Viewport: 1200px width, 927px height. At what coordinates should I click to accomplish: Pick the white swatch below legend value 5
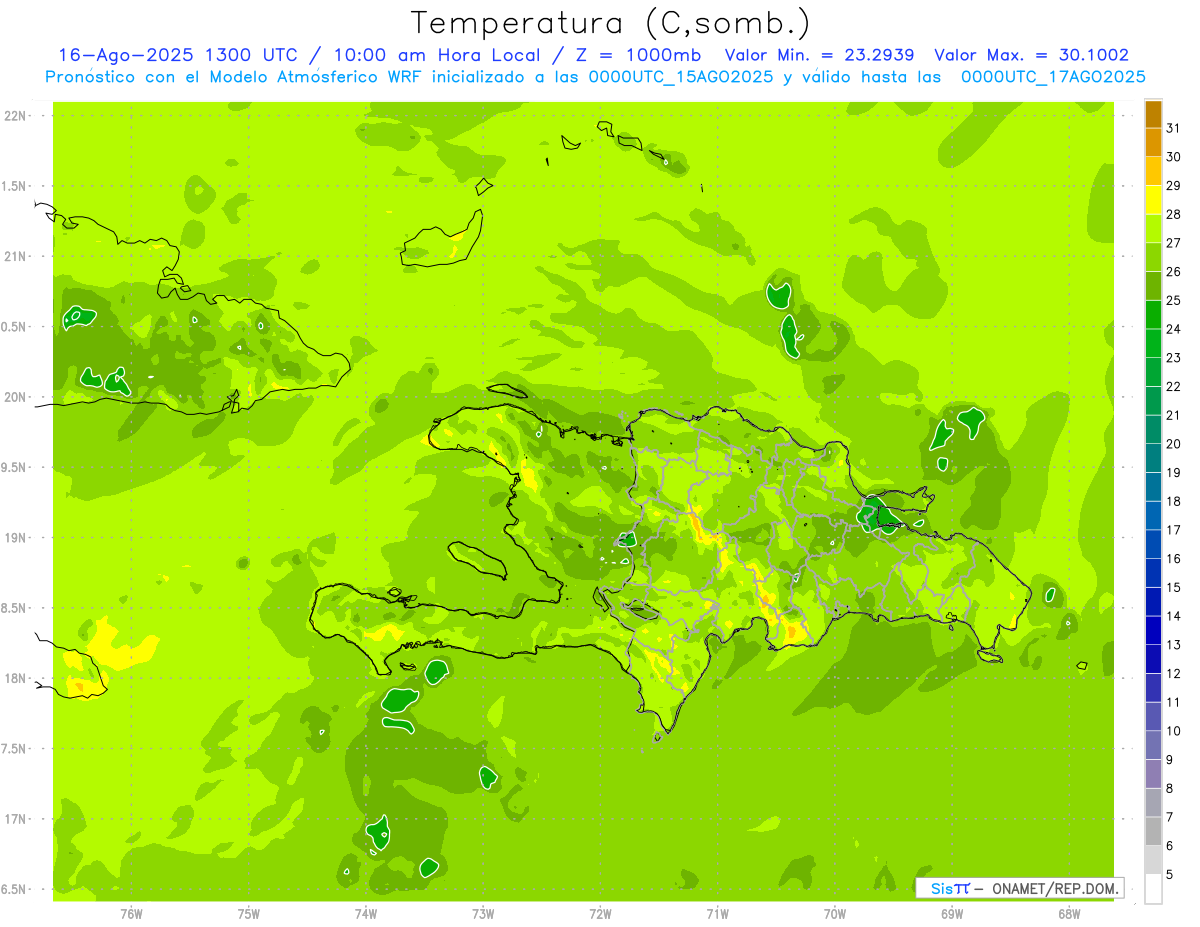click(x=1153, y=889)
